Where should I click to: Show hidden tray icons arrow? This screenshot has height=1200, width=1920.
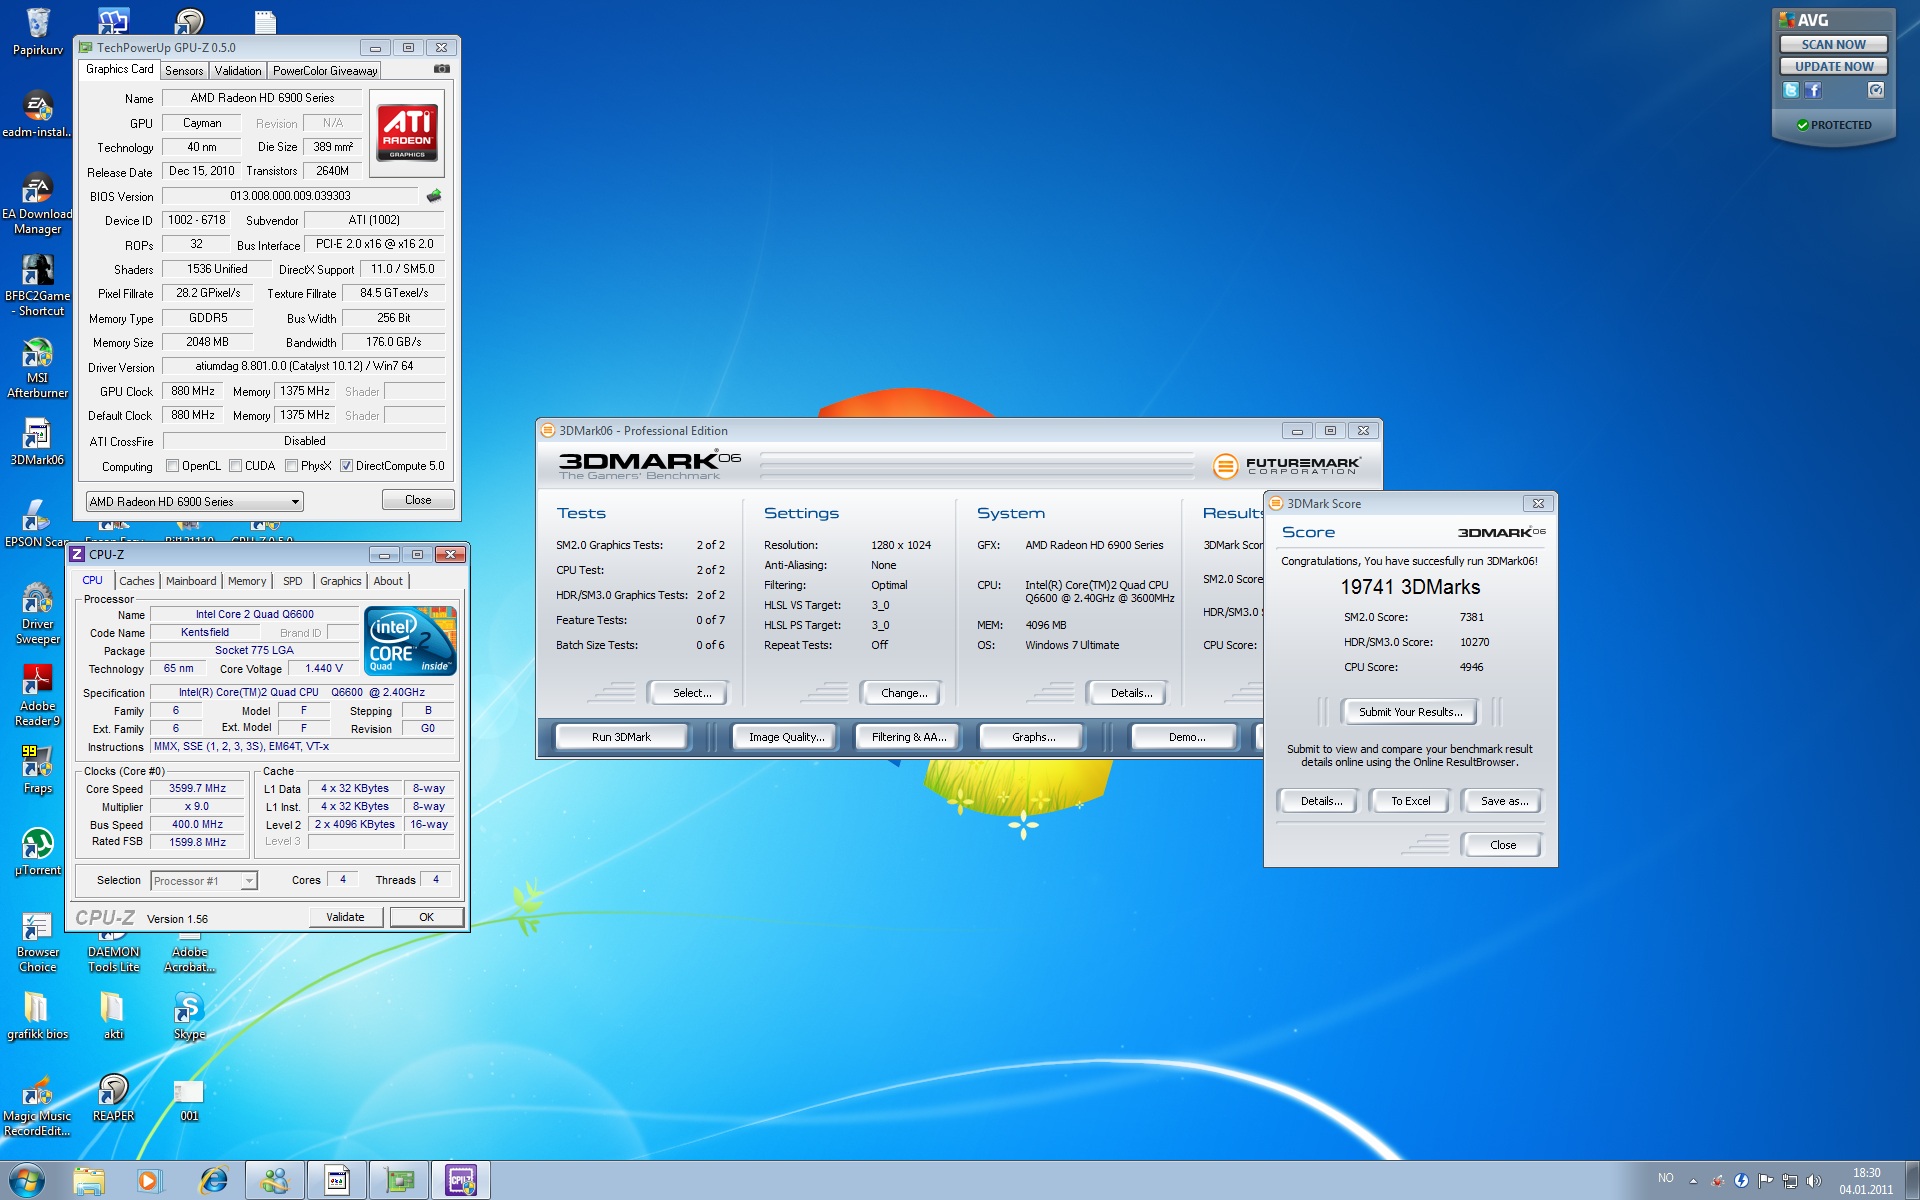tap(1693, 1181)
